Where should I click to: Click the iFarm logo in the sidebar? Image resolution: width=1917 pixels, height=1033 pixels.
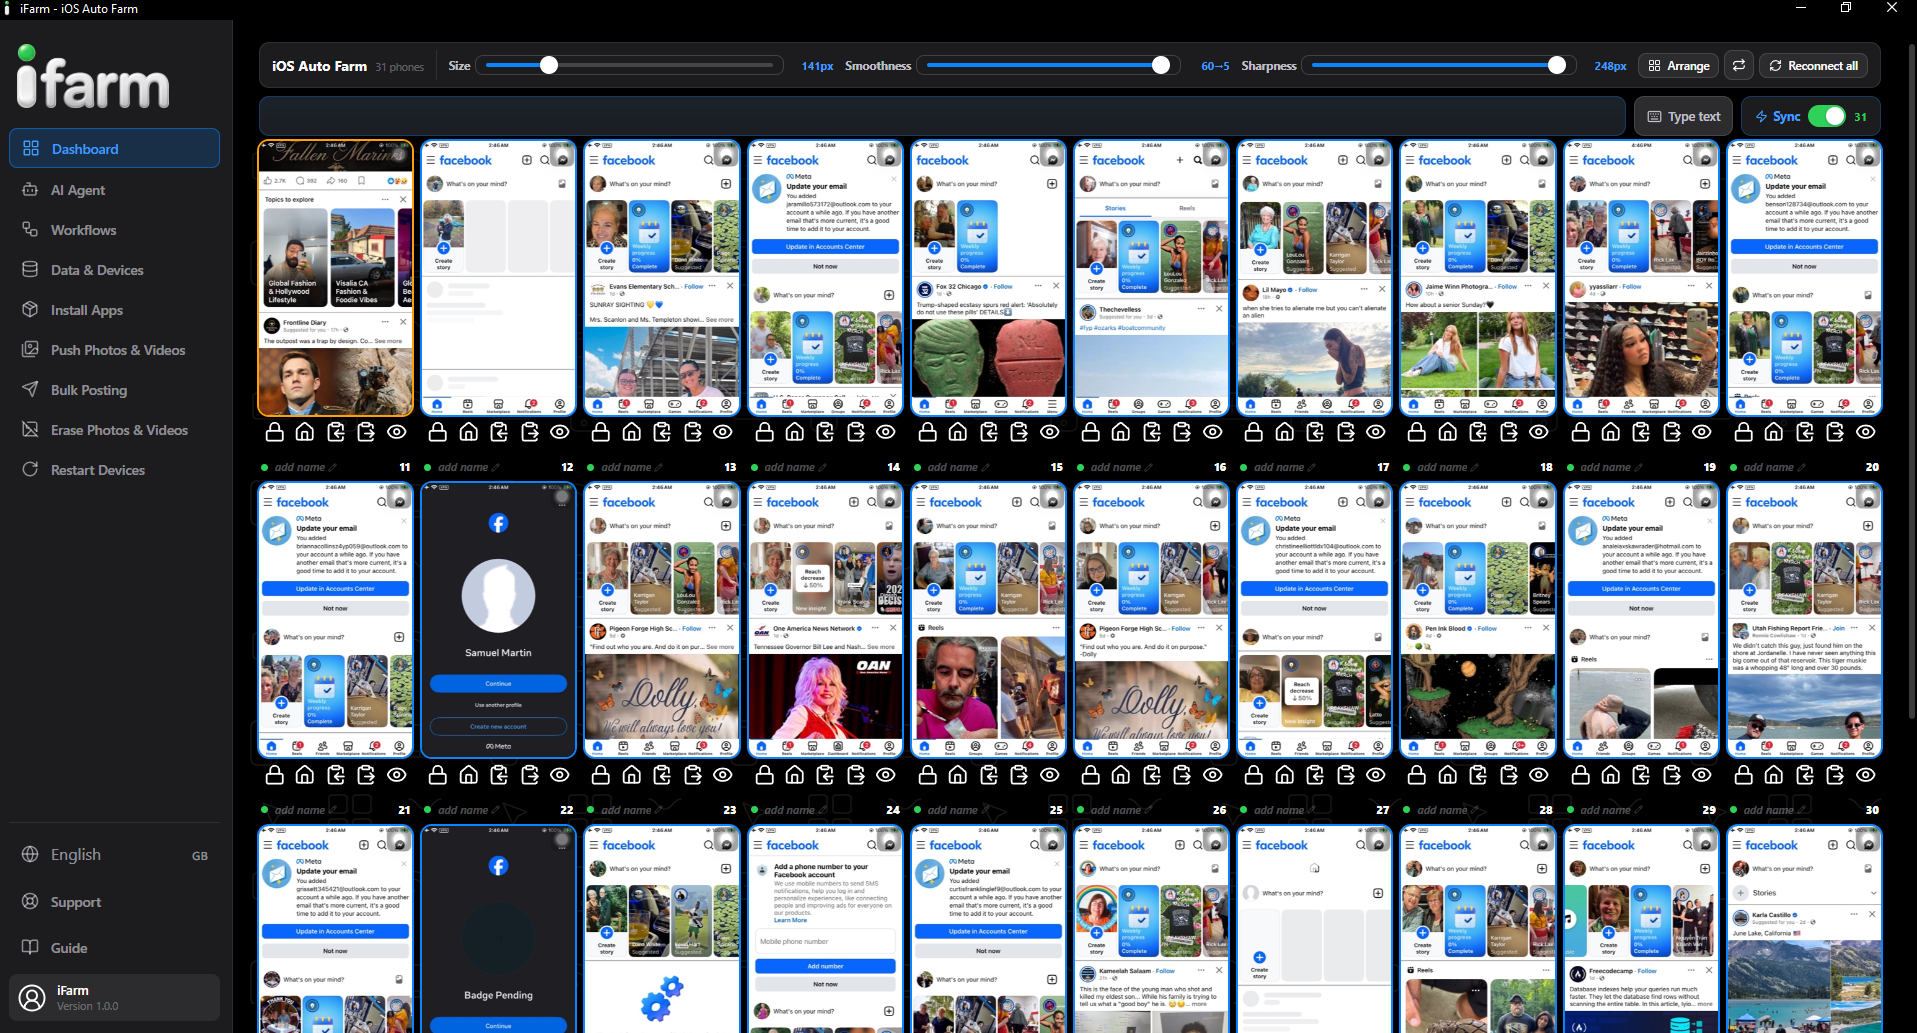(93, 78)
